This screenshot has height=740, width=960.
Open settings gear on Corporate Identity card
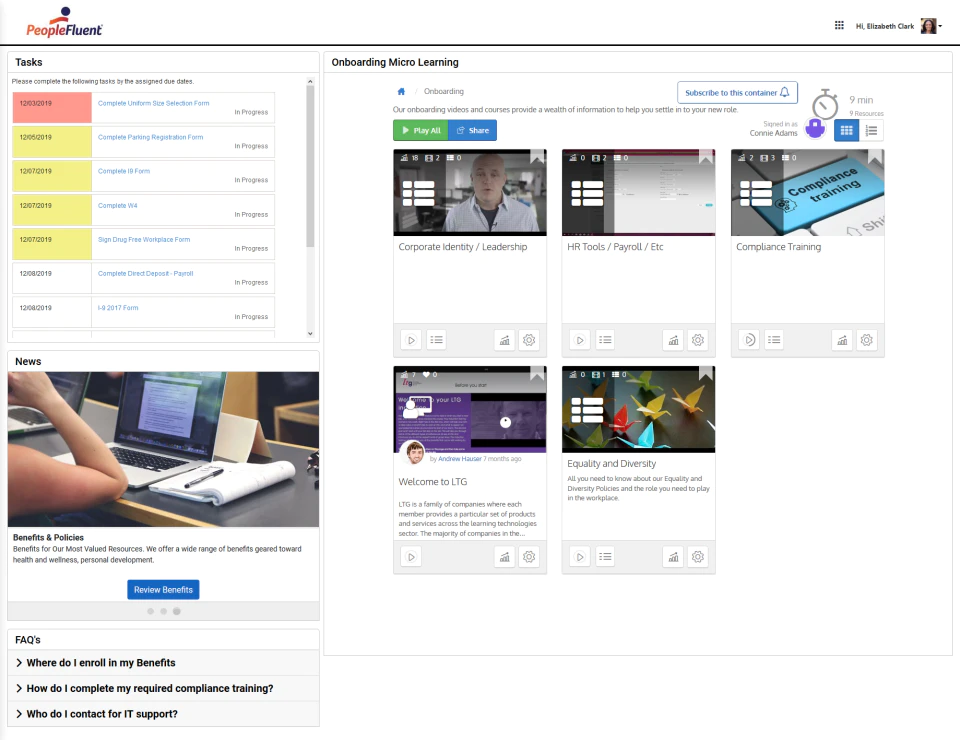[x=529, y=340]
